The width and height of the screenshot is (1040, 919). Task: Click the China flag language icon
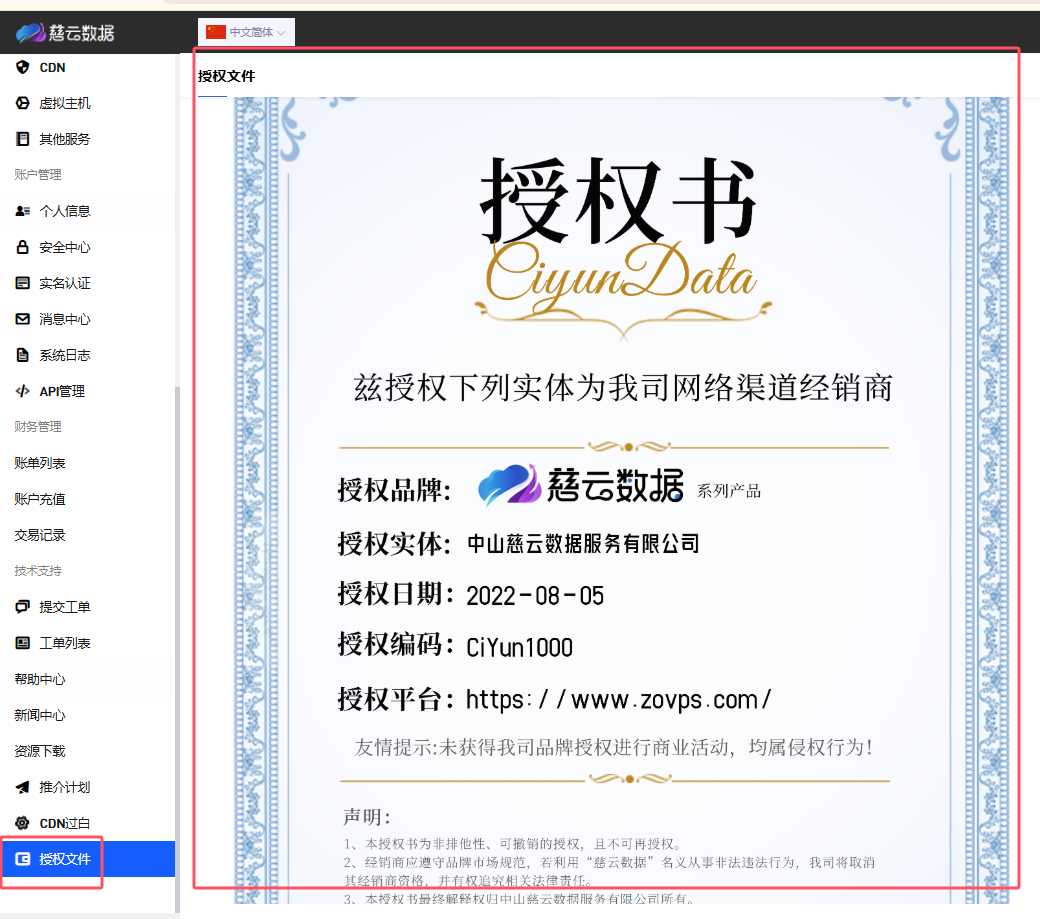click(x=216, y=32)
